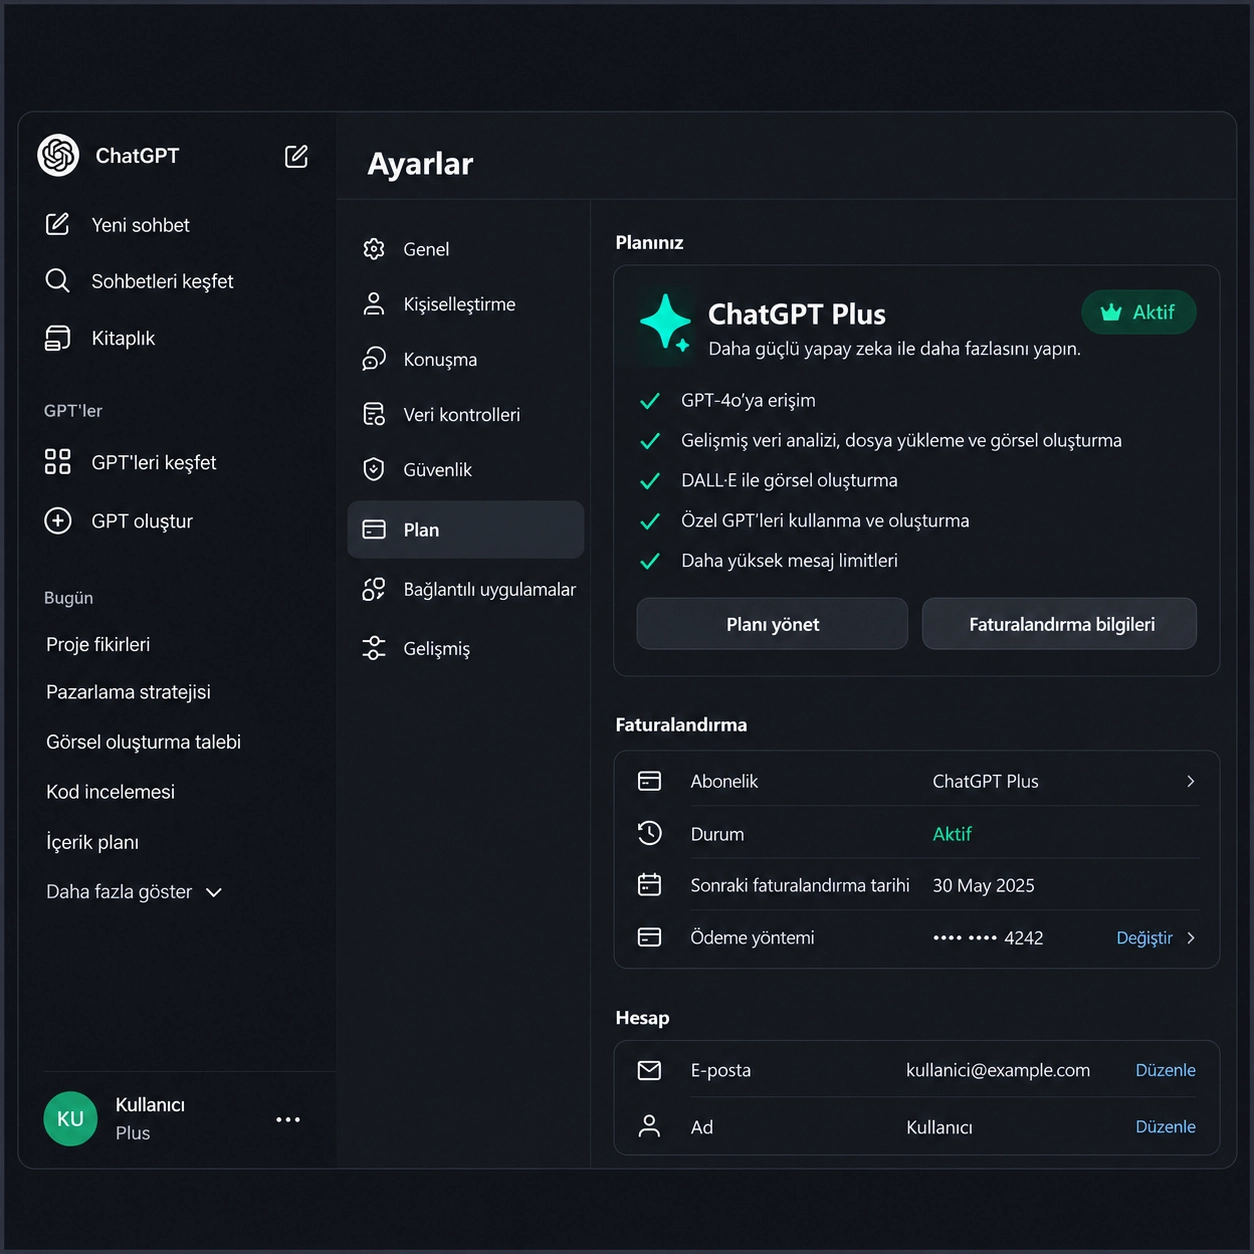Viewport: 1254px width, 1254px height.
Task: Open the three-dot user menu
Action: [288, 1119]
